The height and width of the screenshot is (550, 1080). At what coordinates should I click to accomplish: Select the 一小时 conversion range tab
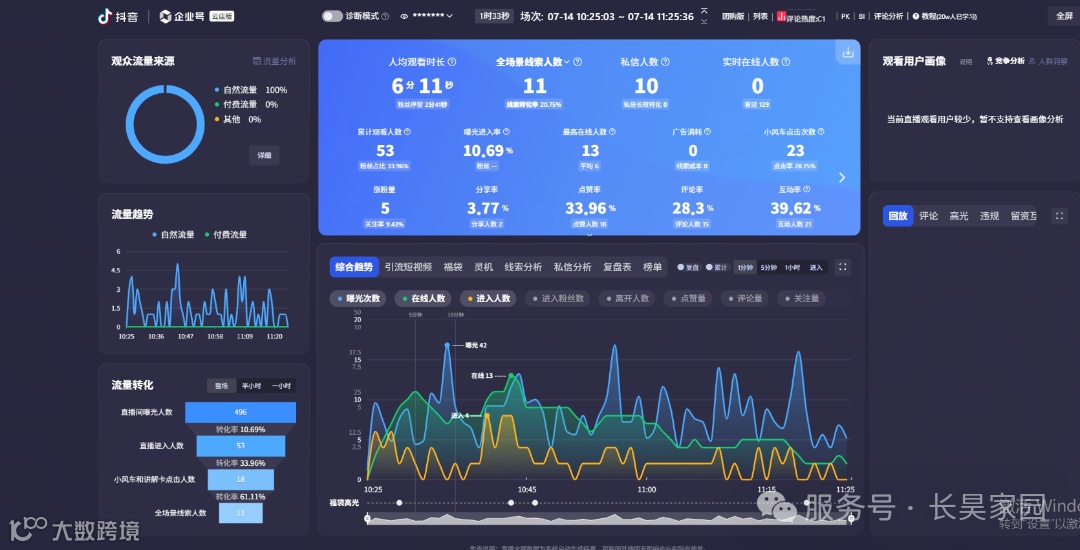[281, 386]
